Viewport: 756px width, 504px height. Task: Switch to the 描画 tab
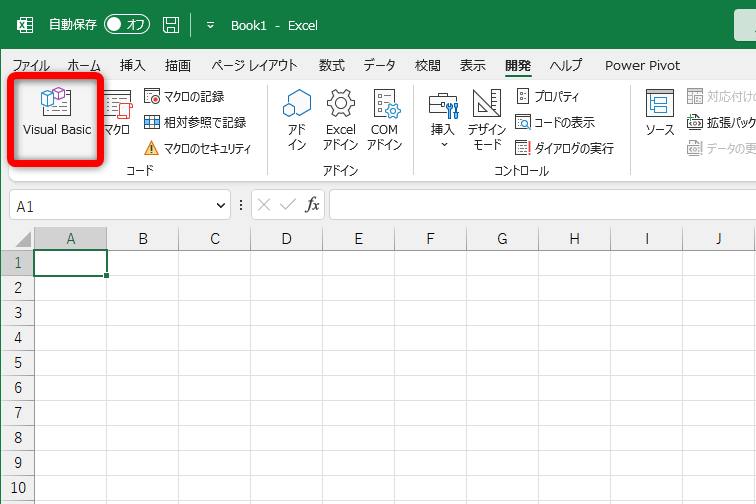[177, 65]
